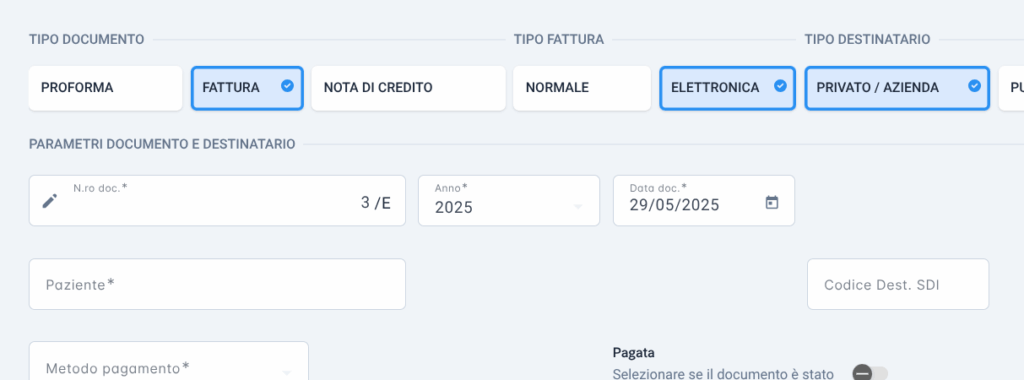The width and height of the screenshot is (1024, 380).
Task: Expand the Anno dropdown arrow
Action: pos(577,207)
